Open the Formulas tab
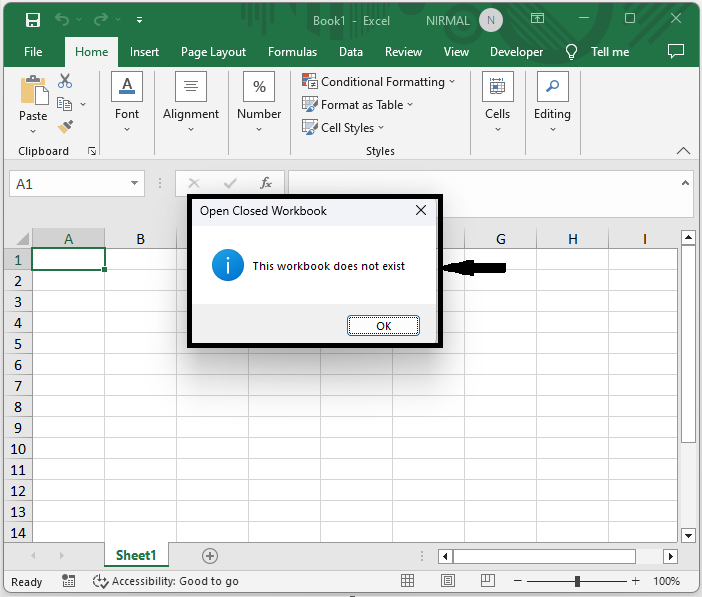Viewport: 702px width, 597px height. click(x=292, y=52)
